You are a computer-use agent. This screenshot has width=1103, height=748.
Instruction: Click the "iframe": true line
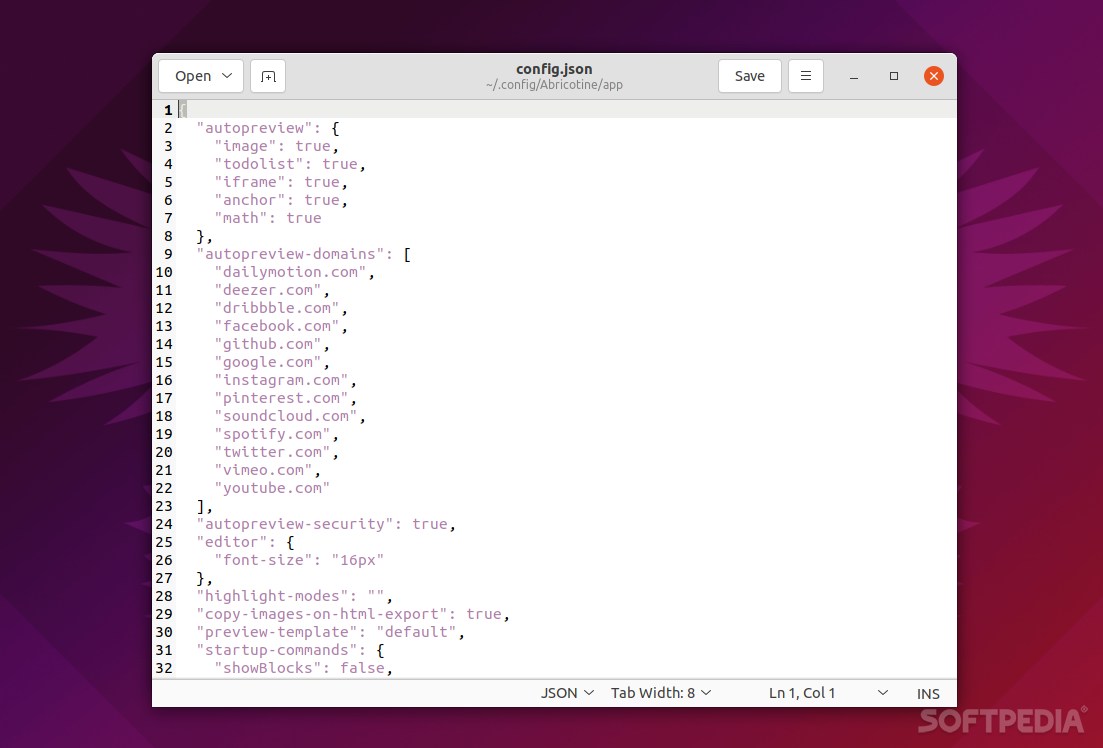(x=281, y=182)
